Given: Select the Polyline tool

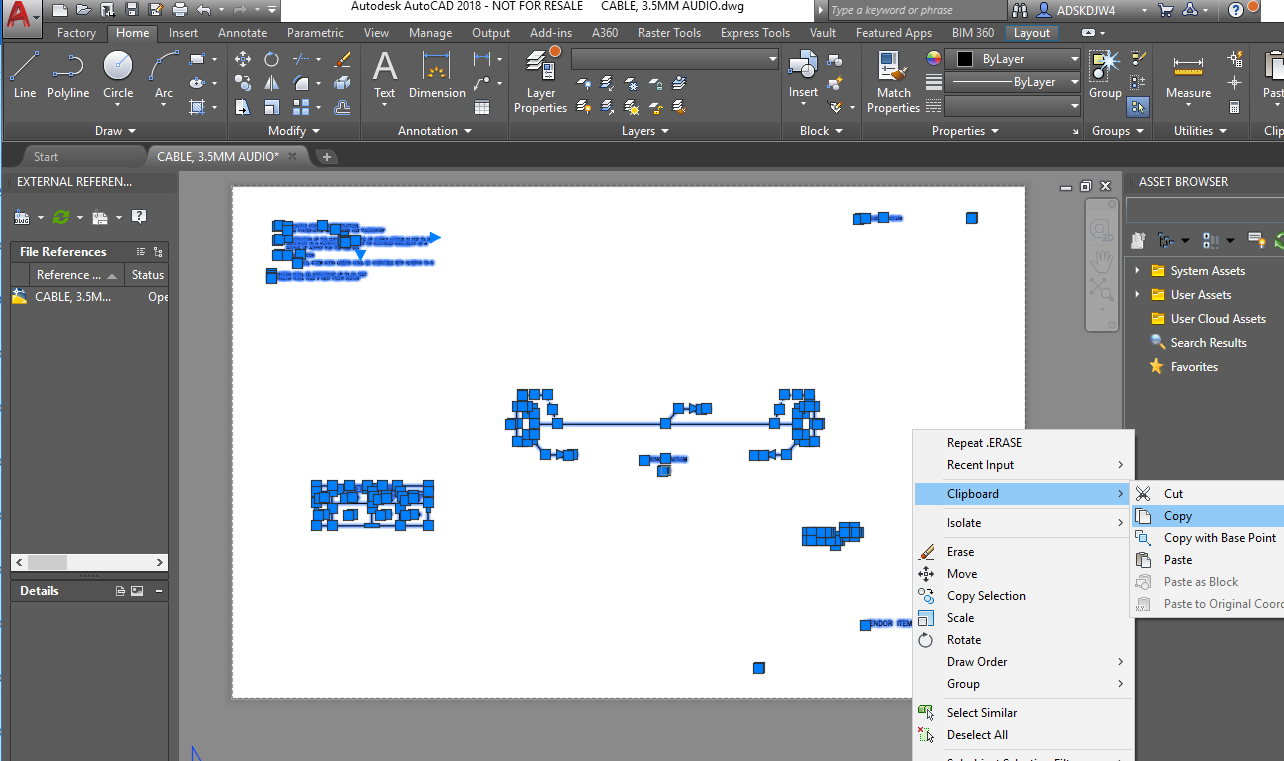Looking at the screenshot, I should point(68,75).
